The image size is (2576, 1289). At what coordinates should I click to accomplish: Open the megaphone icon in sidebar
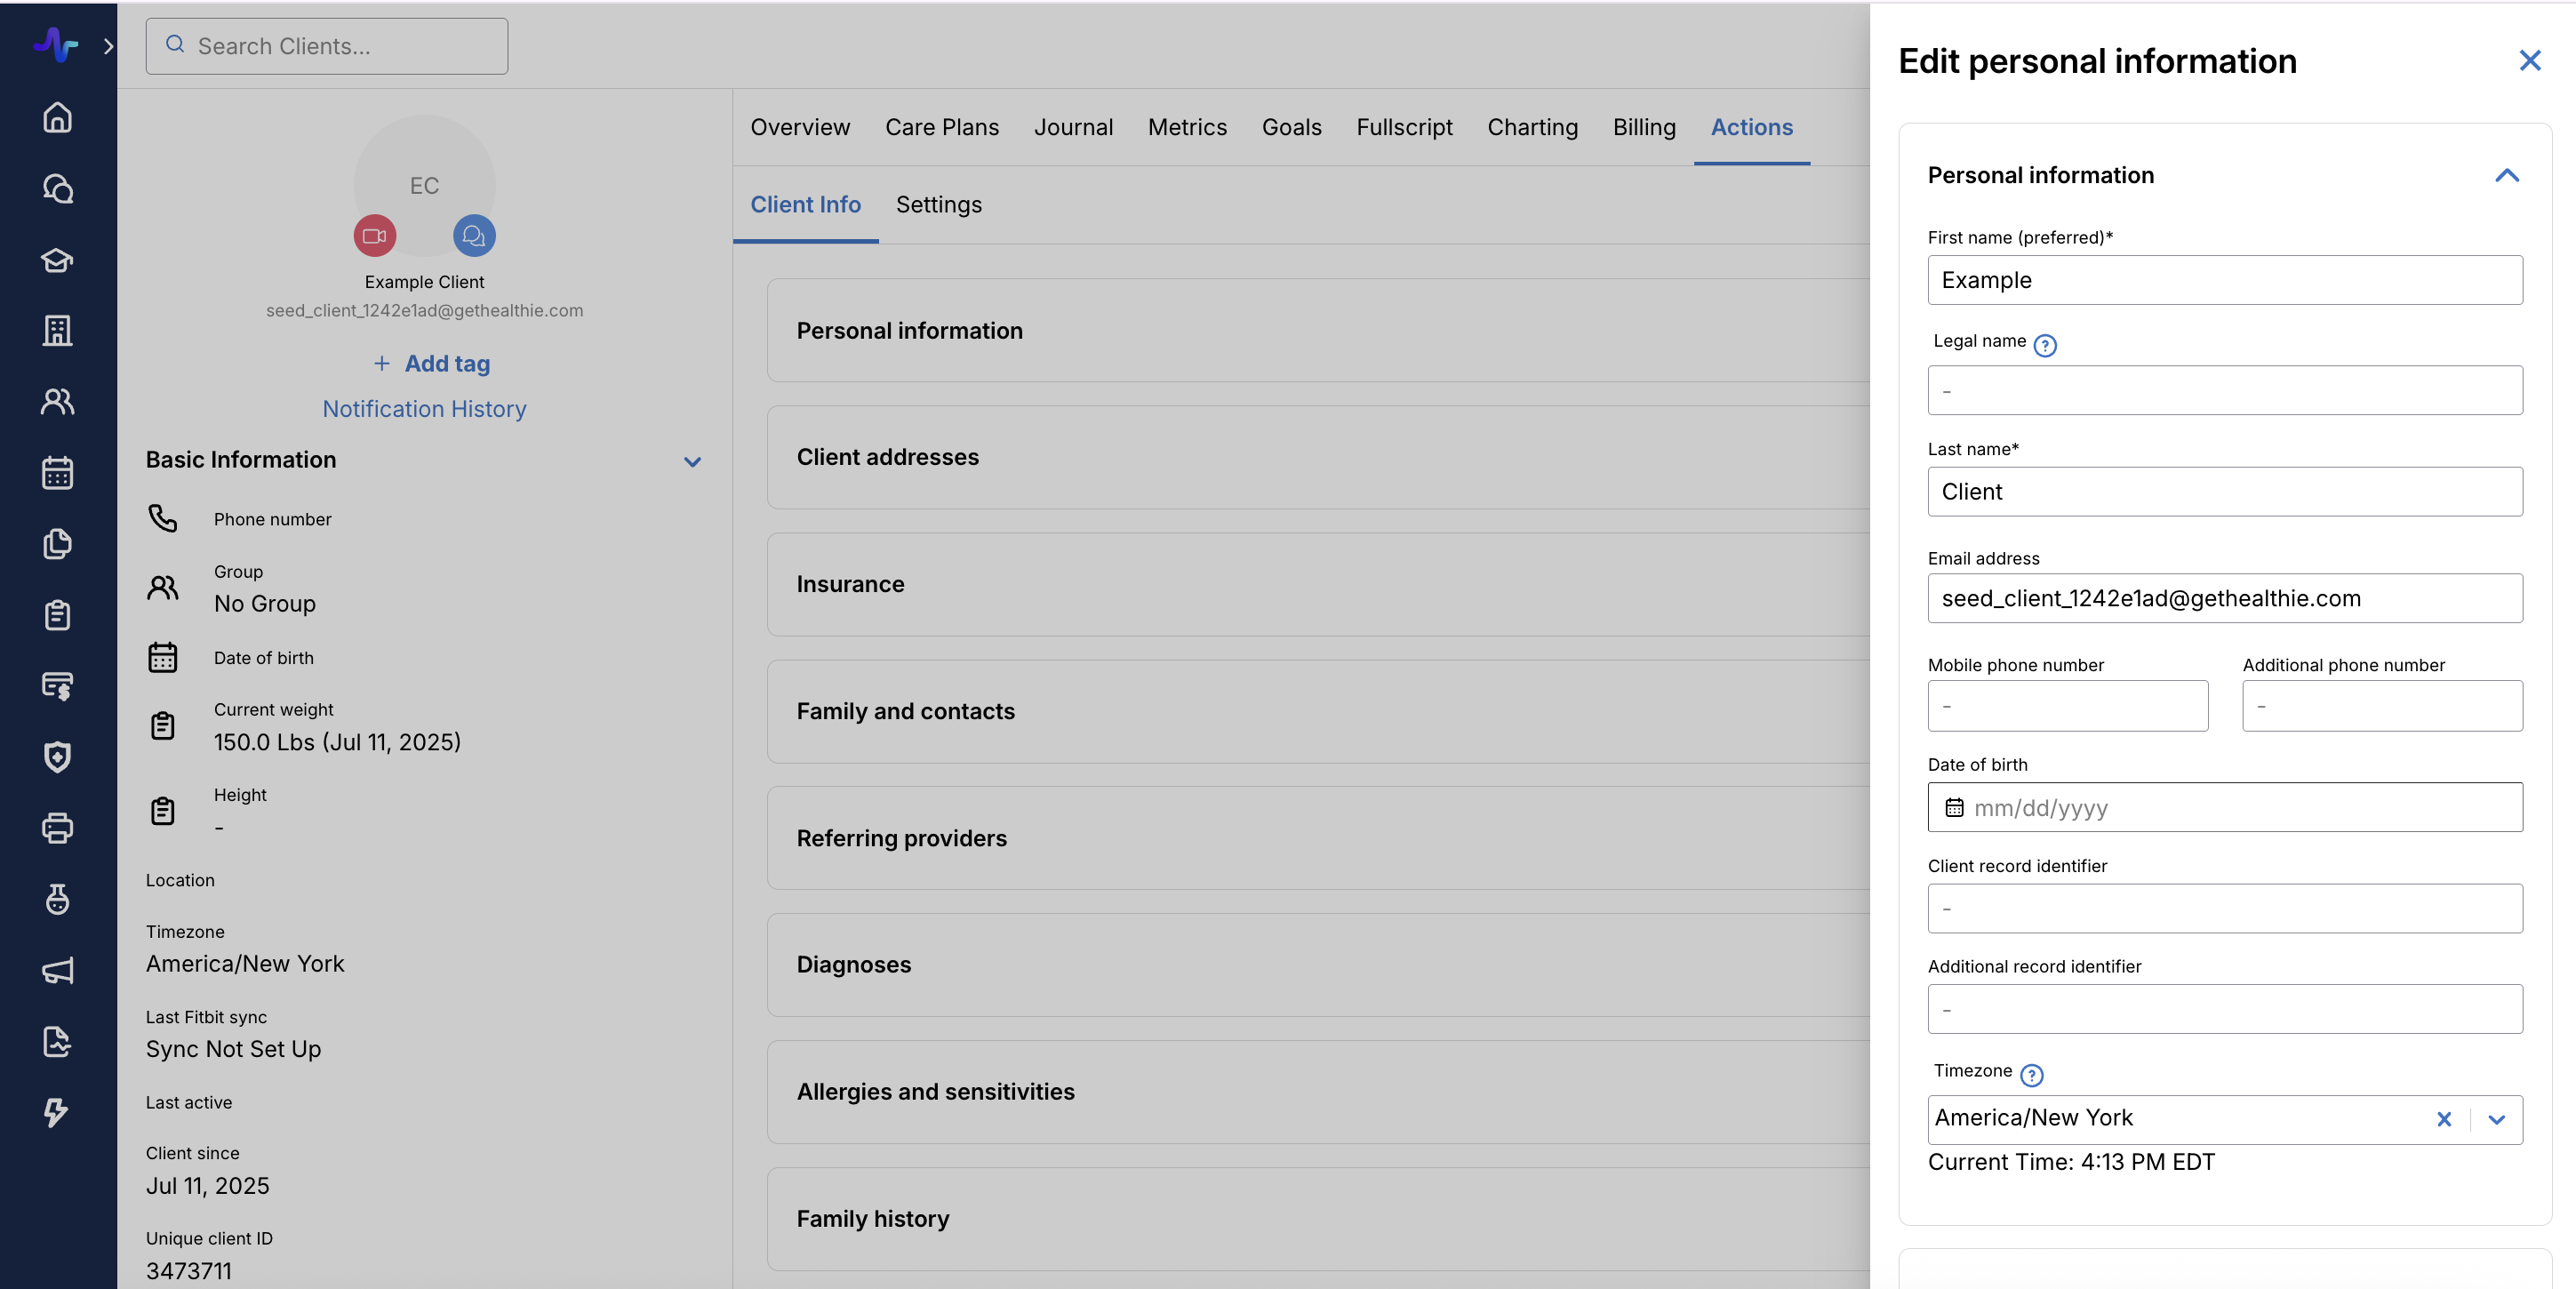point(57,970)
